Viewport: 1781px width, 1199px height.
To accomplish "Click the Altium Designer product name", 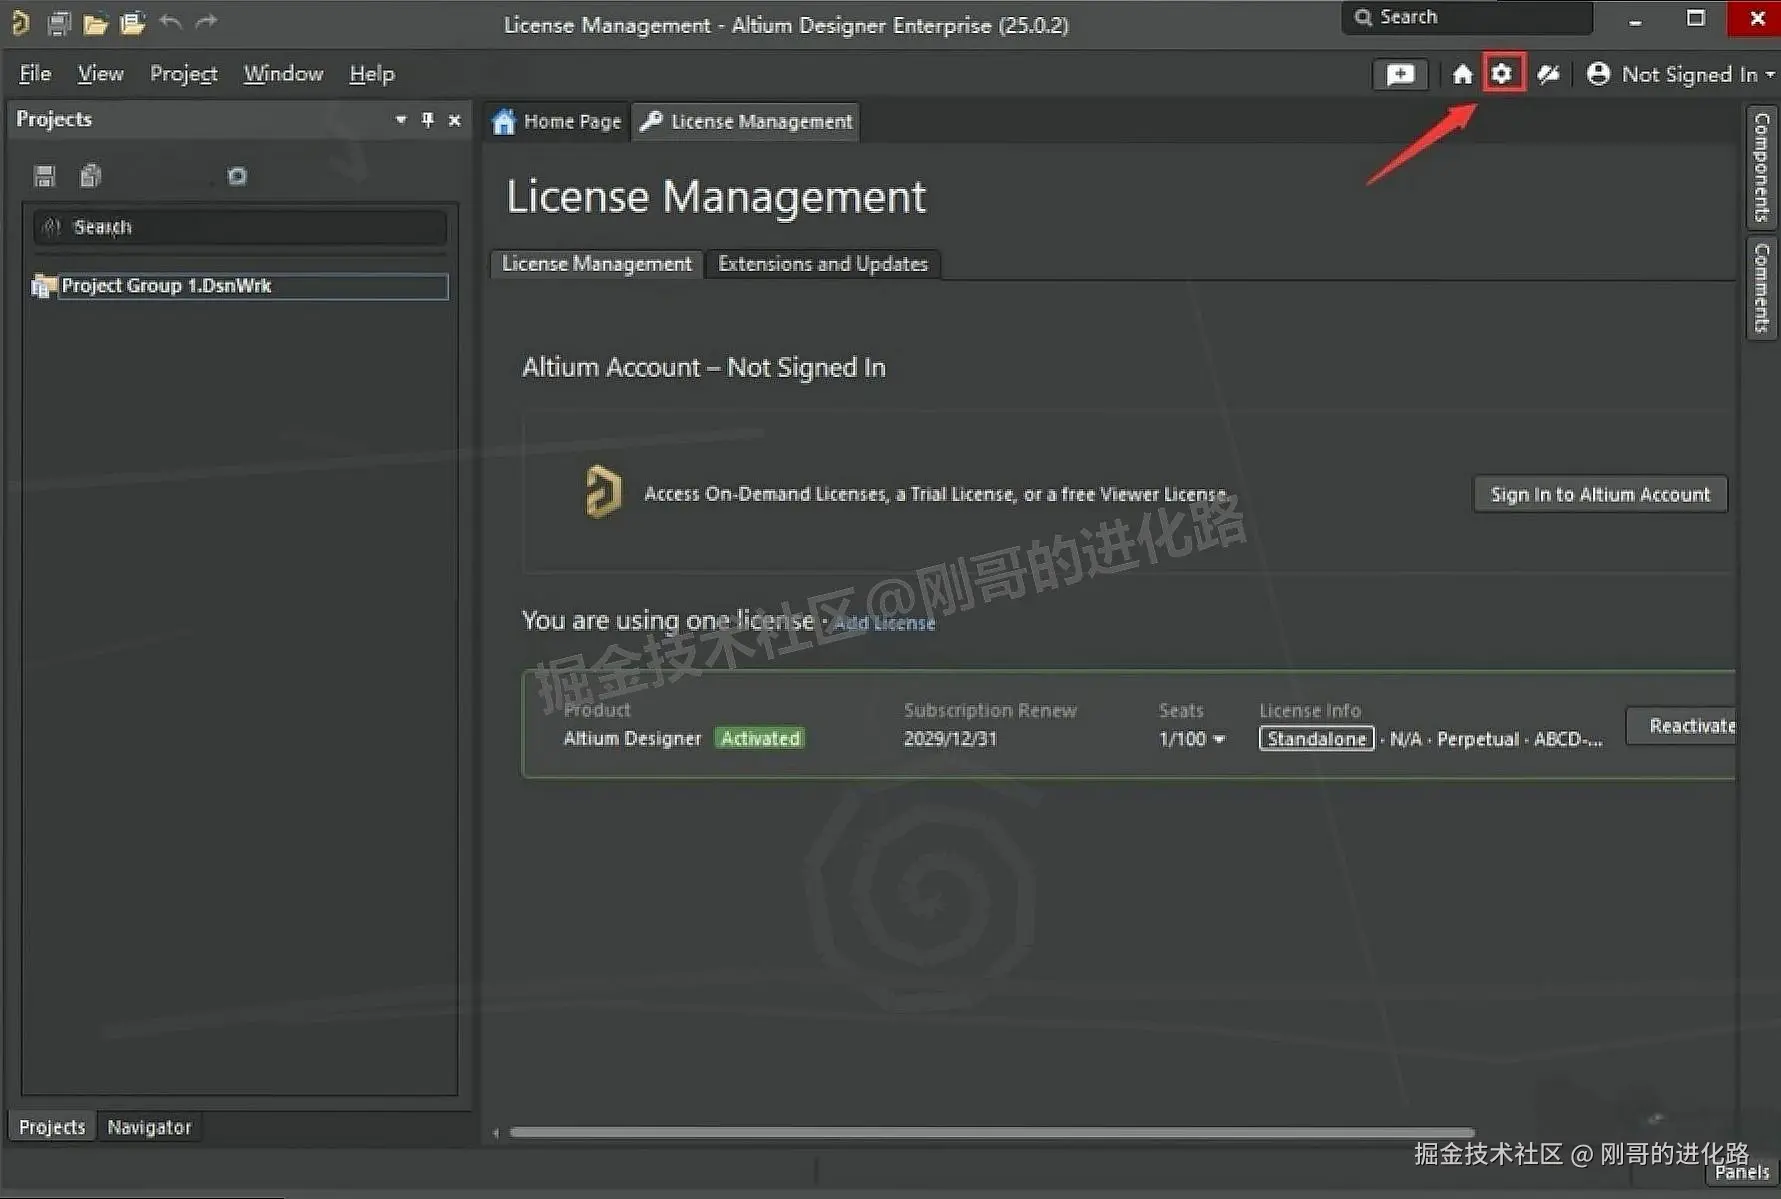I will point(632,739).
